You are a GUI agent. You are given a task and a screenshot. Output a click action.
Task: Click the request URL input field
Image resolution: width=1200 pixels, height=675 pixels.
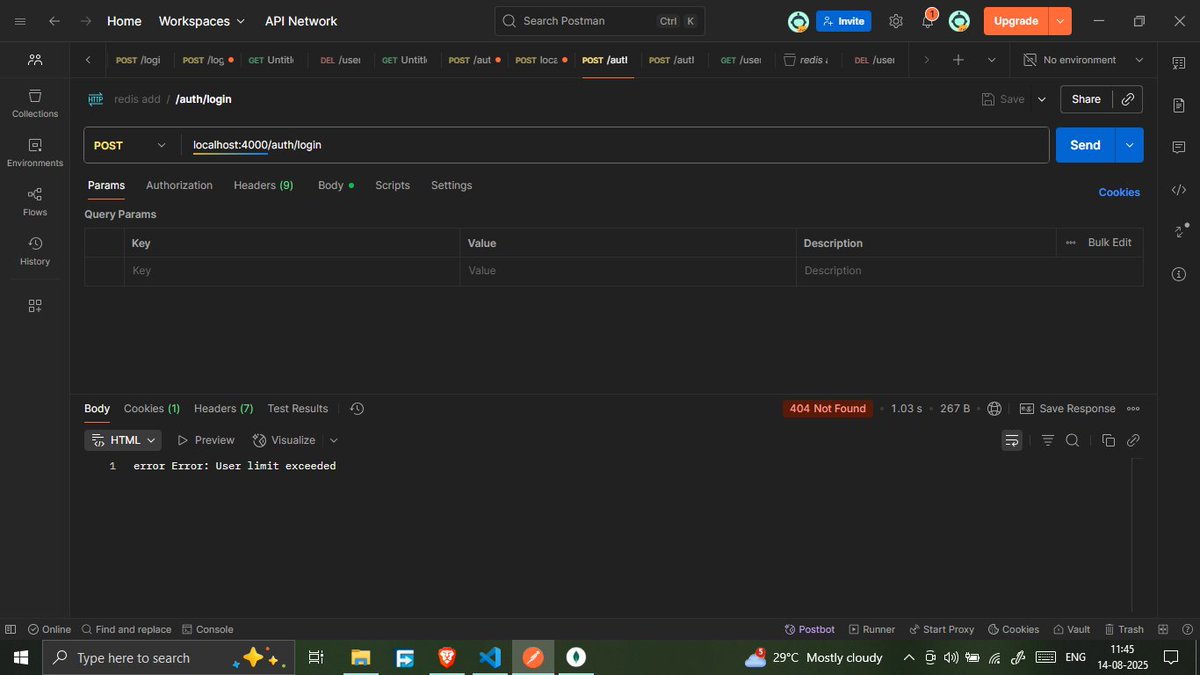point(615,145)
